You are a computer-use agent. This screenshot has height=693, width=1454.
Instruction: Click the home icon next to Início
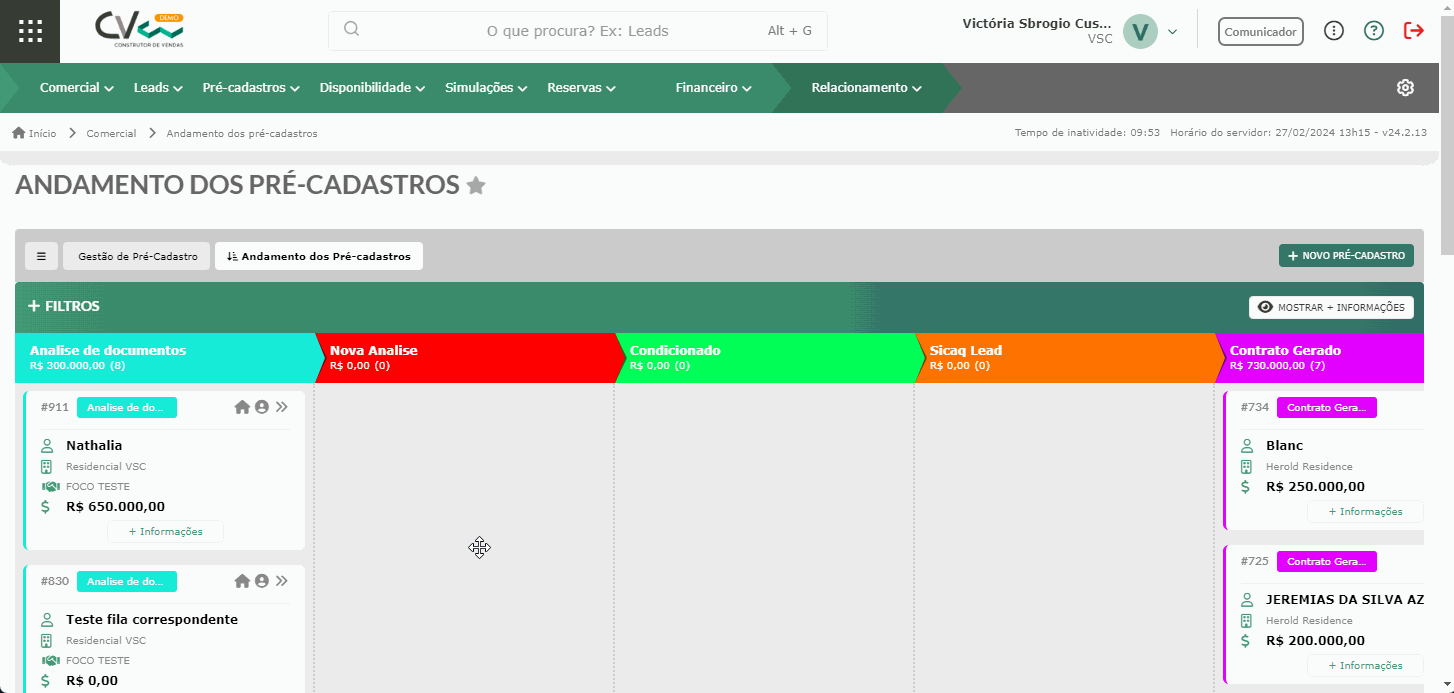(x=19, y=133)
